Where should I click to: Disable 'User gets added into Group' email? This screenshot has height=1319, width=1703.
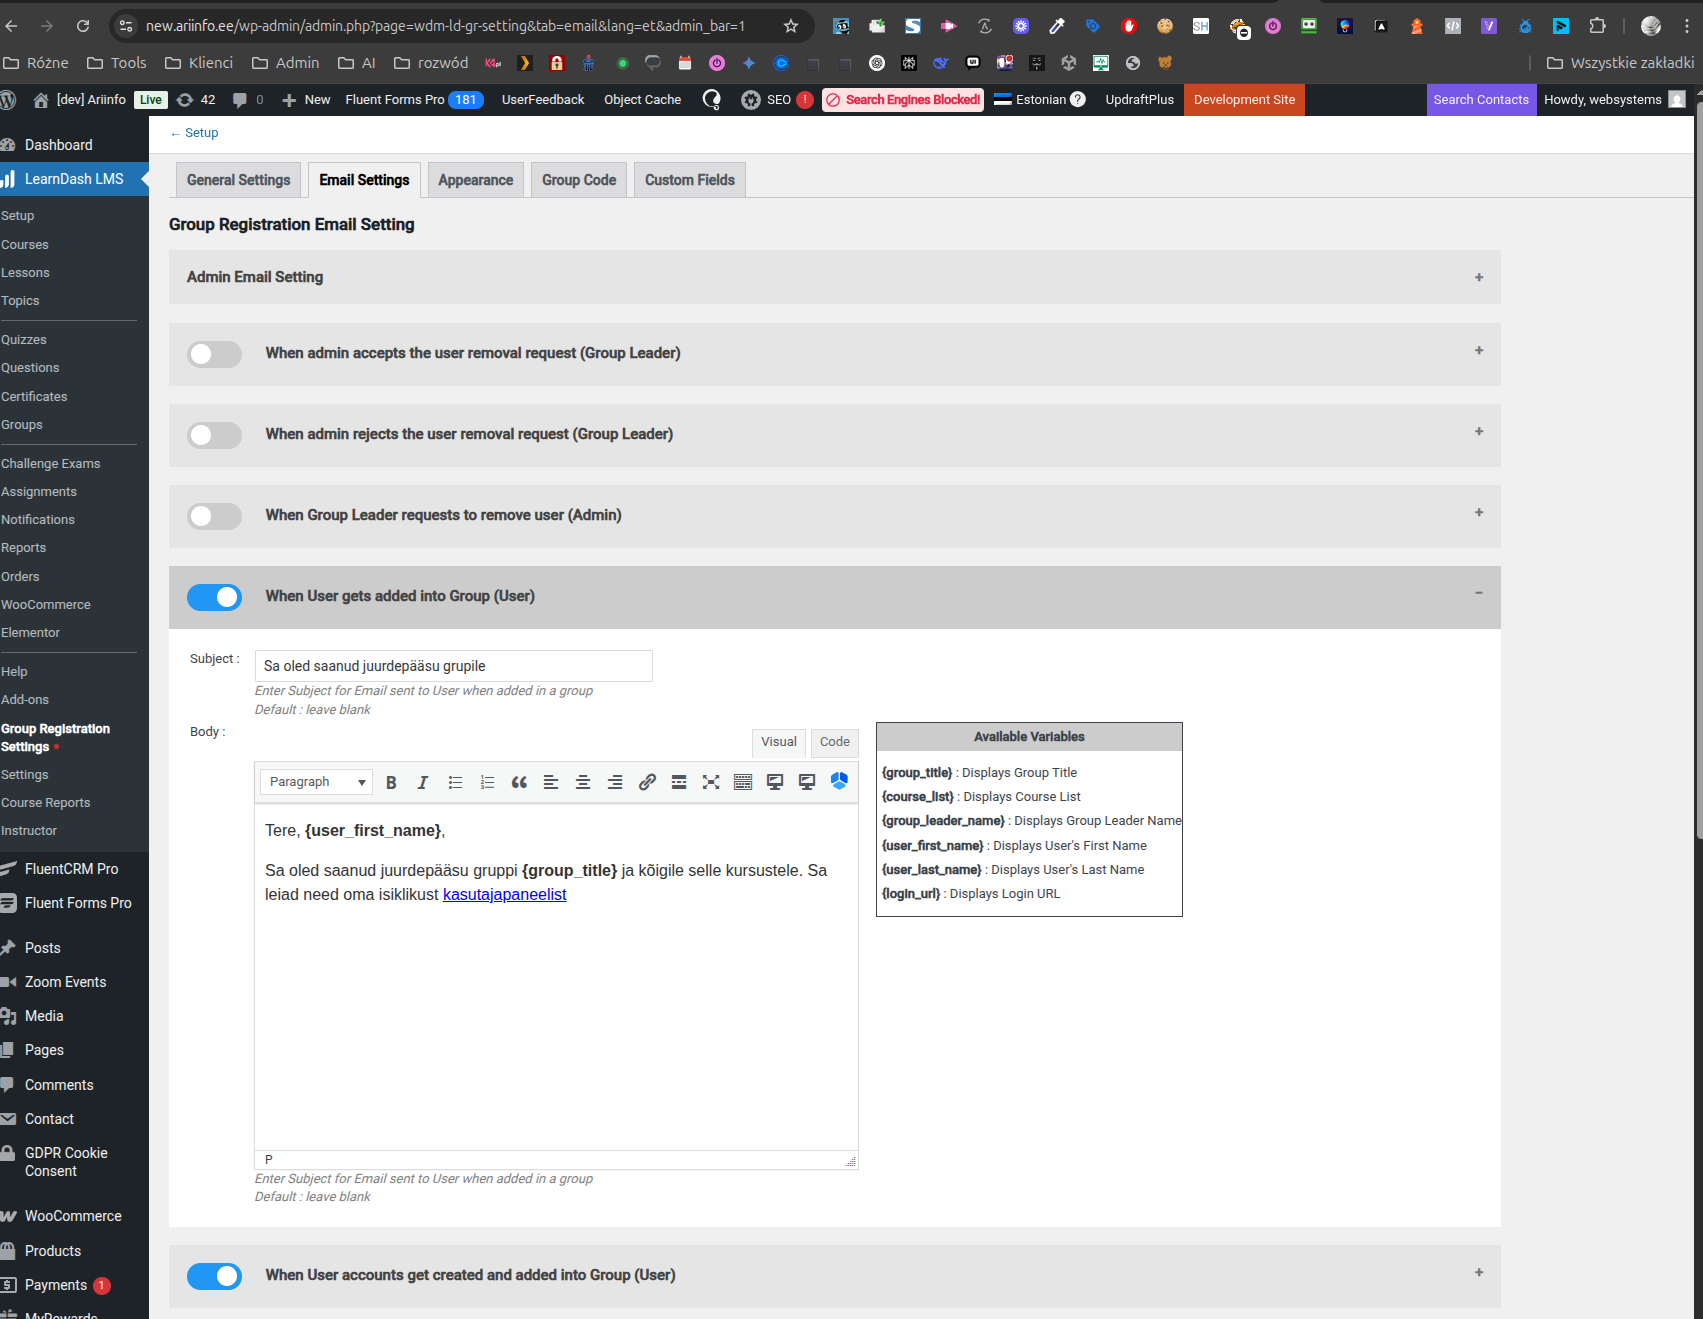(214, 597)
